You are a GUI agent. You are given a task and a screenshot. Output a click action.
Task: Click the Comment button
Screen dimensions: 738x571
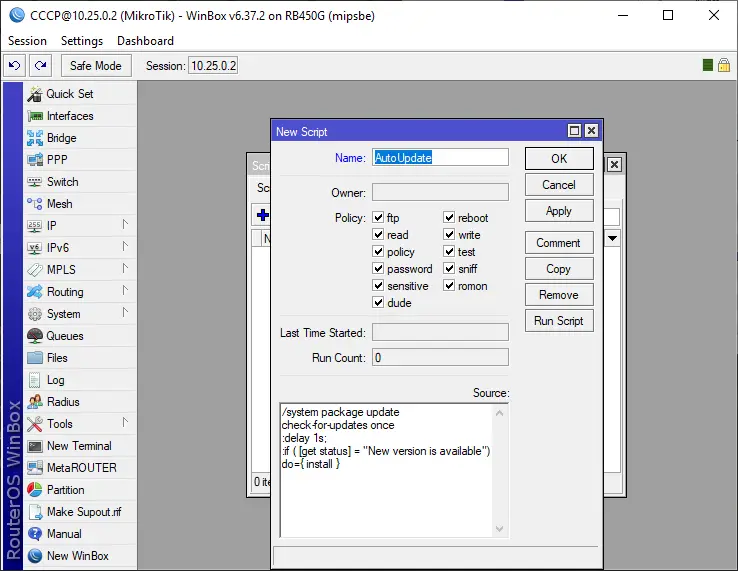click(559, 243)
